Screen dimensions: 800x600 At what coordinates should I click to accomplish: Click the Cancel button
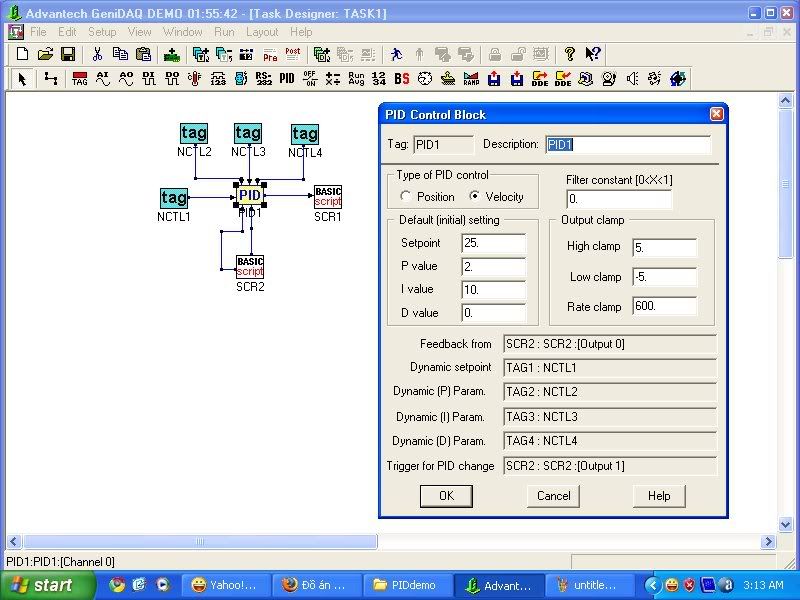pyautogui.click(x=553, y=496)
